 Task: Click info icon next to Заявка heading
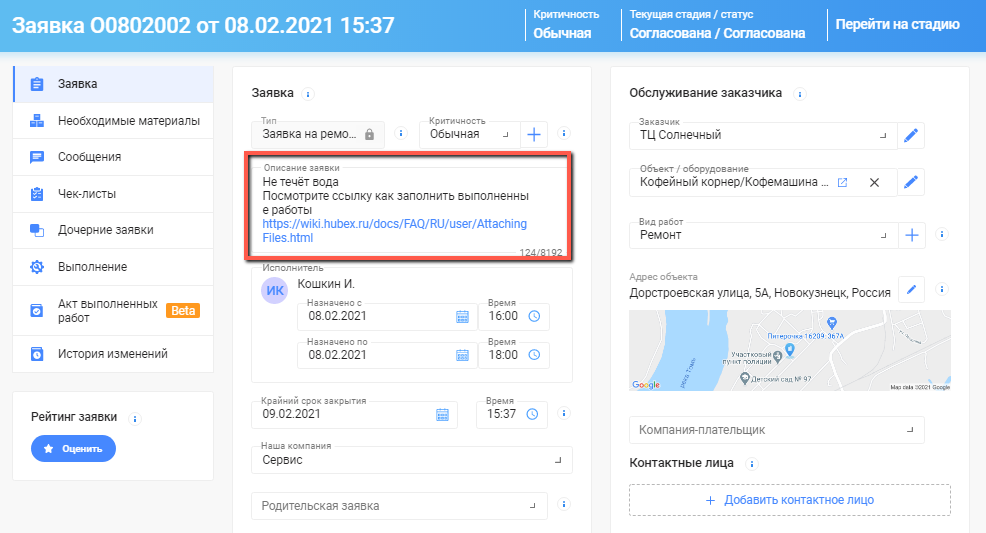307,94
